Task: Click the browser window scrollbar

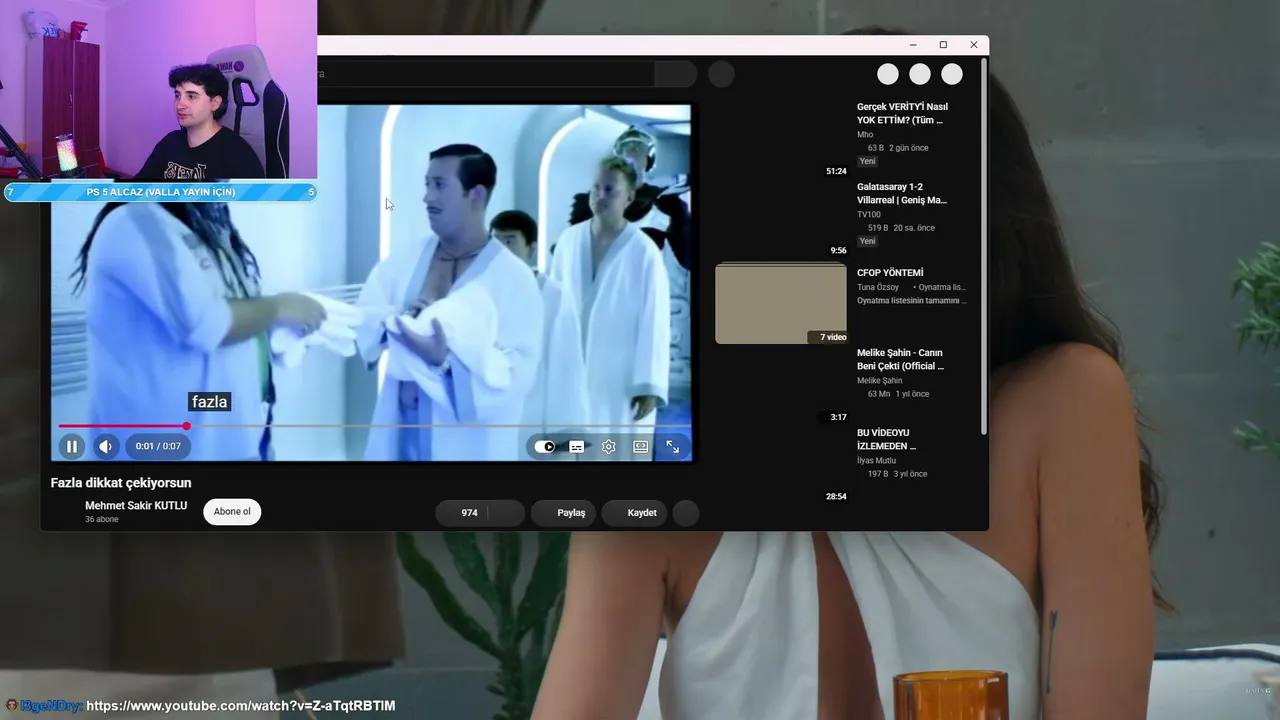Action: coord(985,245)
